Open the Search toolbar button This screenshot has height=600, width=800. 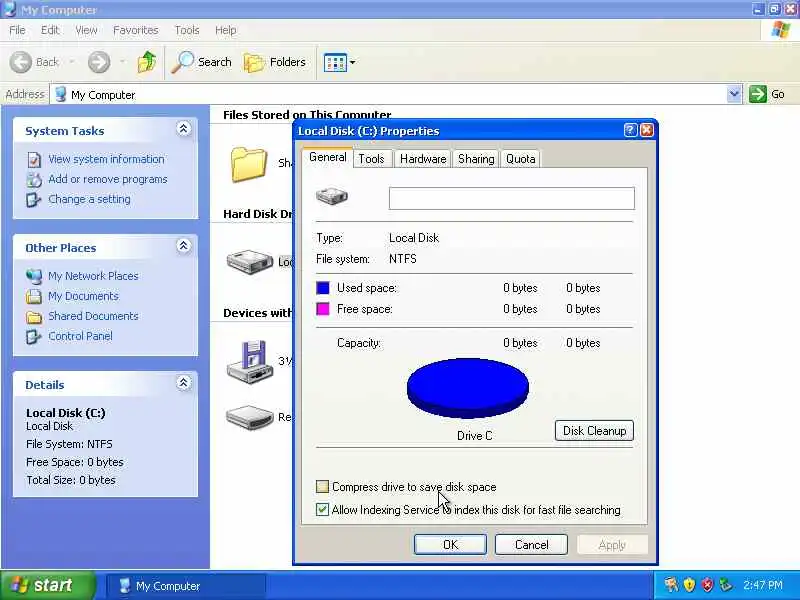(201, 62)
